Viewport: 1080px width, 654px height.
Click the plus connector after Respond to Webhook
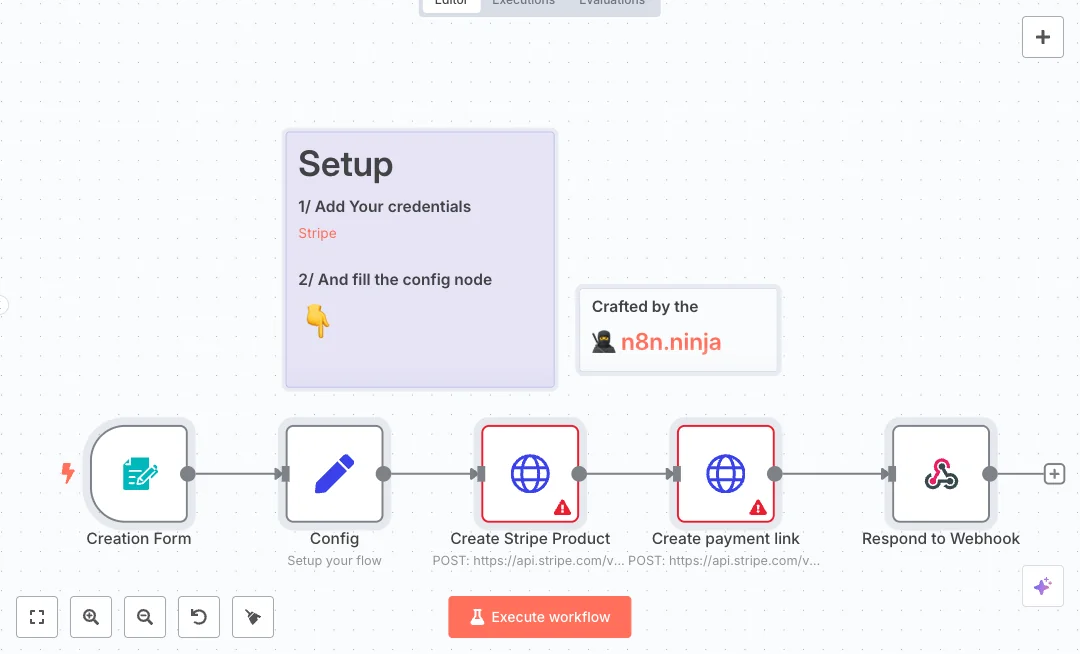[x=1054, y=474]
